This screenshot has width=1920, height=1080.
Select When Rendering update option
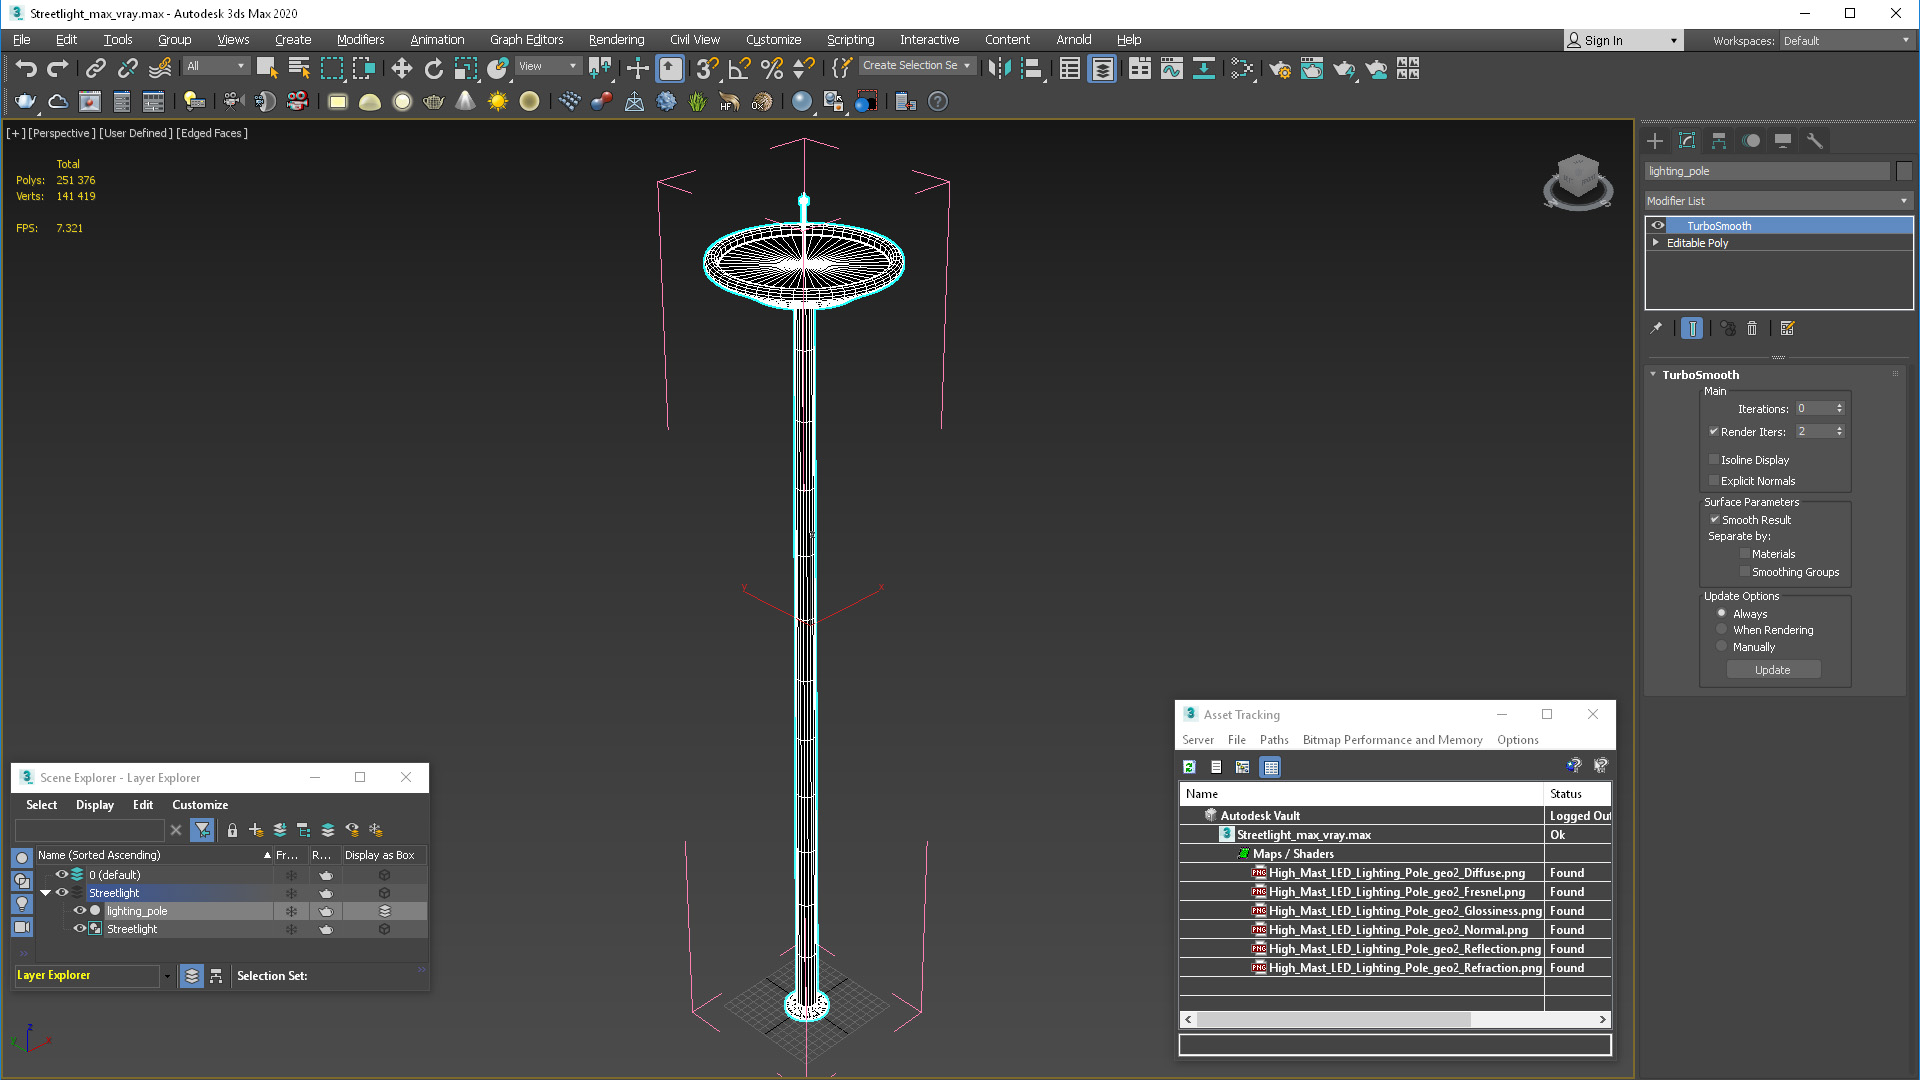[x=1721, y=630]
